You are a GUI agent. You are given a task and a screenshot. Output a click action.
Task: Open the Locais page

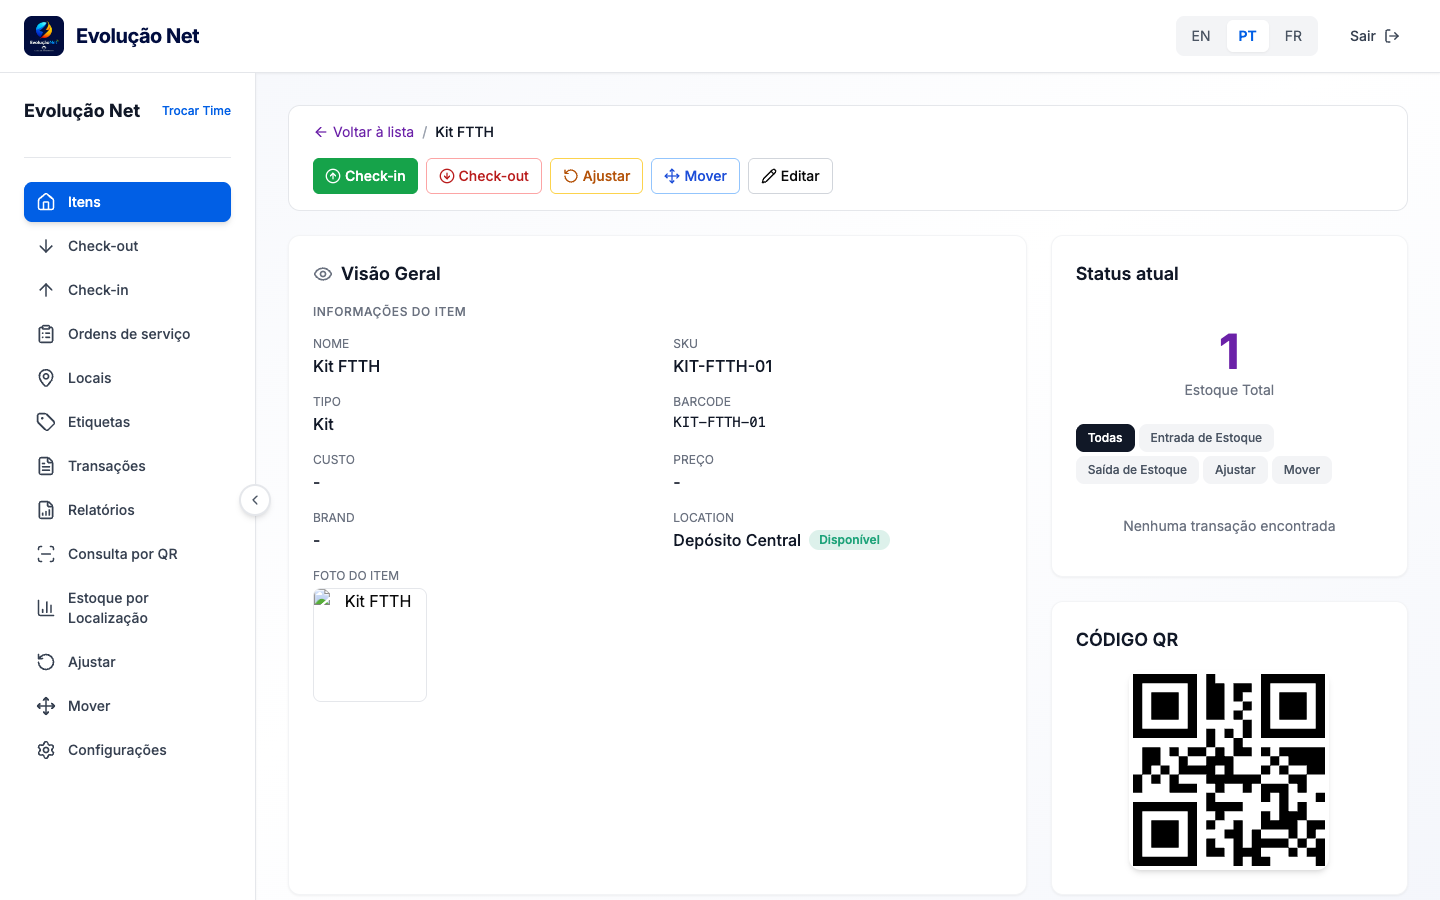coord(127,378)
